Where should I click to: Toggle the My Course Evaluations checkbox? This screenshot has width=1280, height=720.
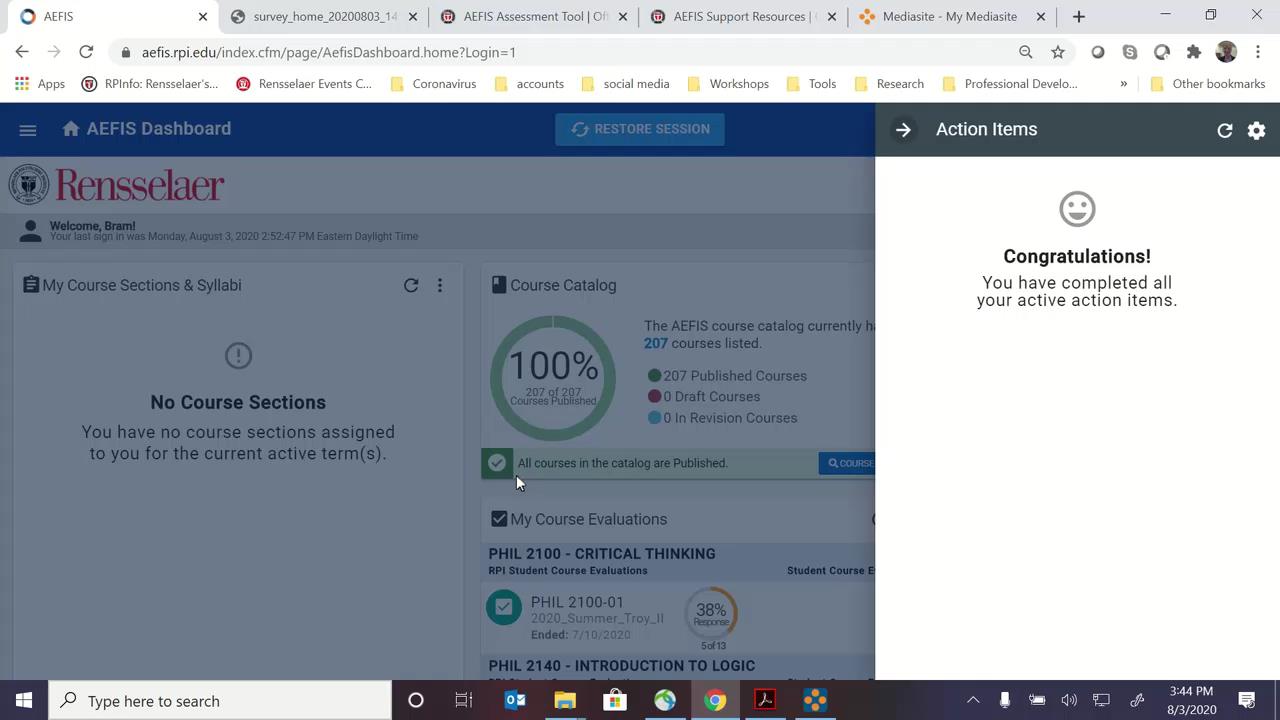tap(499, 518)
